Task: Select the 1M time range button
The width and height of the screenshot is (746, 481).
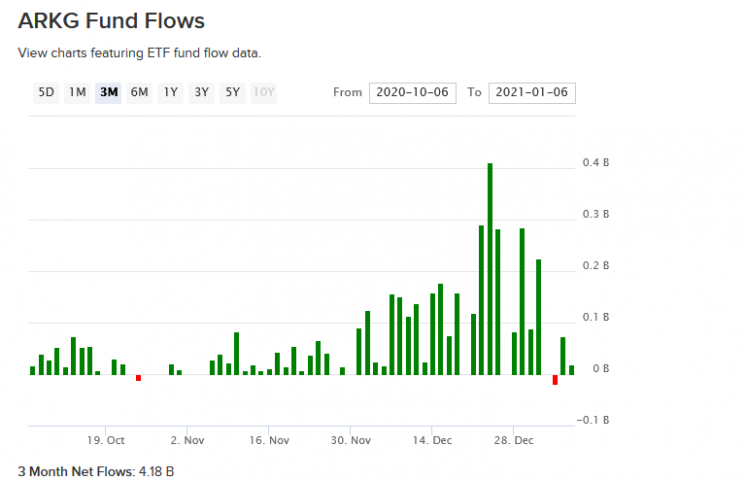Action: pyautogui.click(x=77, y=92)
